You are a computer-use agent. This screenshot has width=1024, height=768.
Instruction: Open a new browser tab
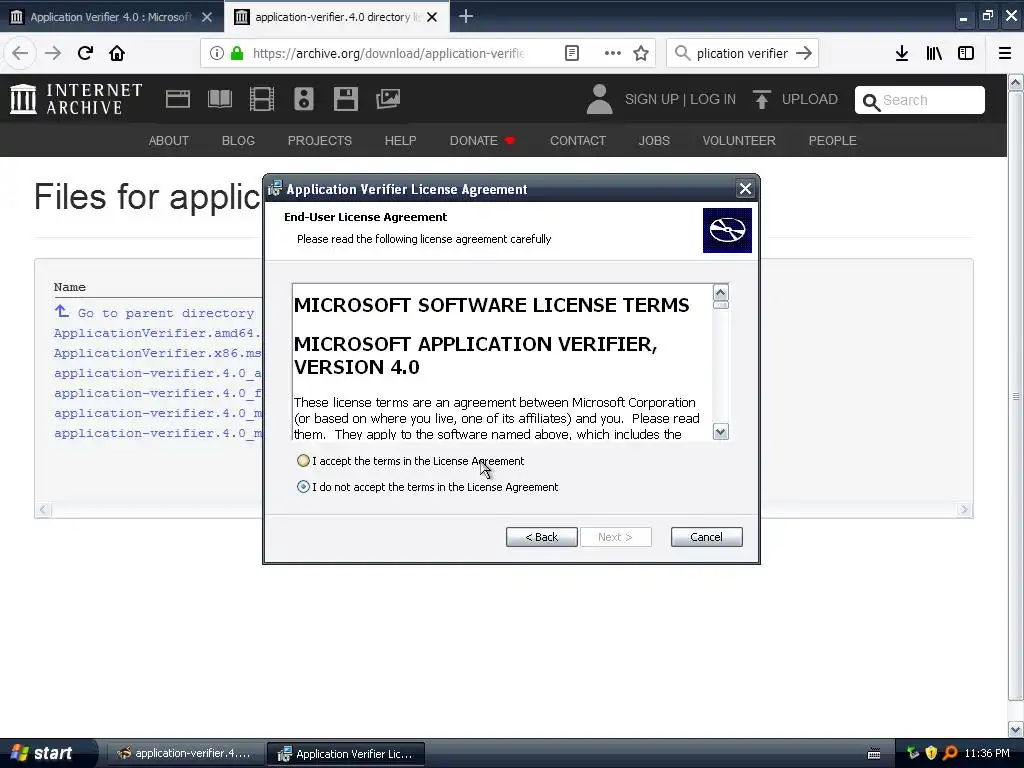point(466,16)
